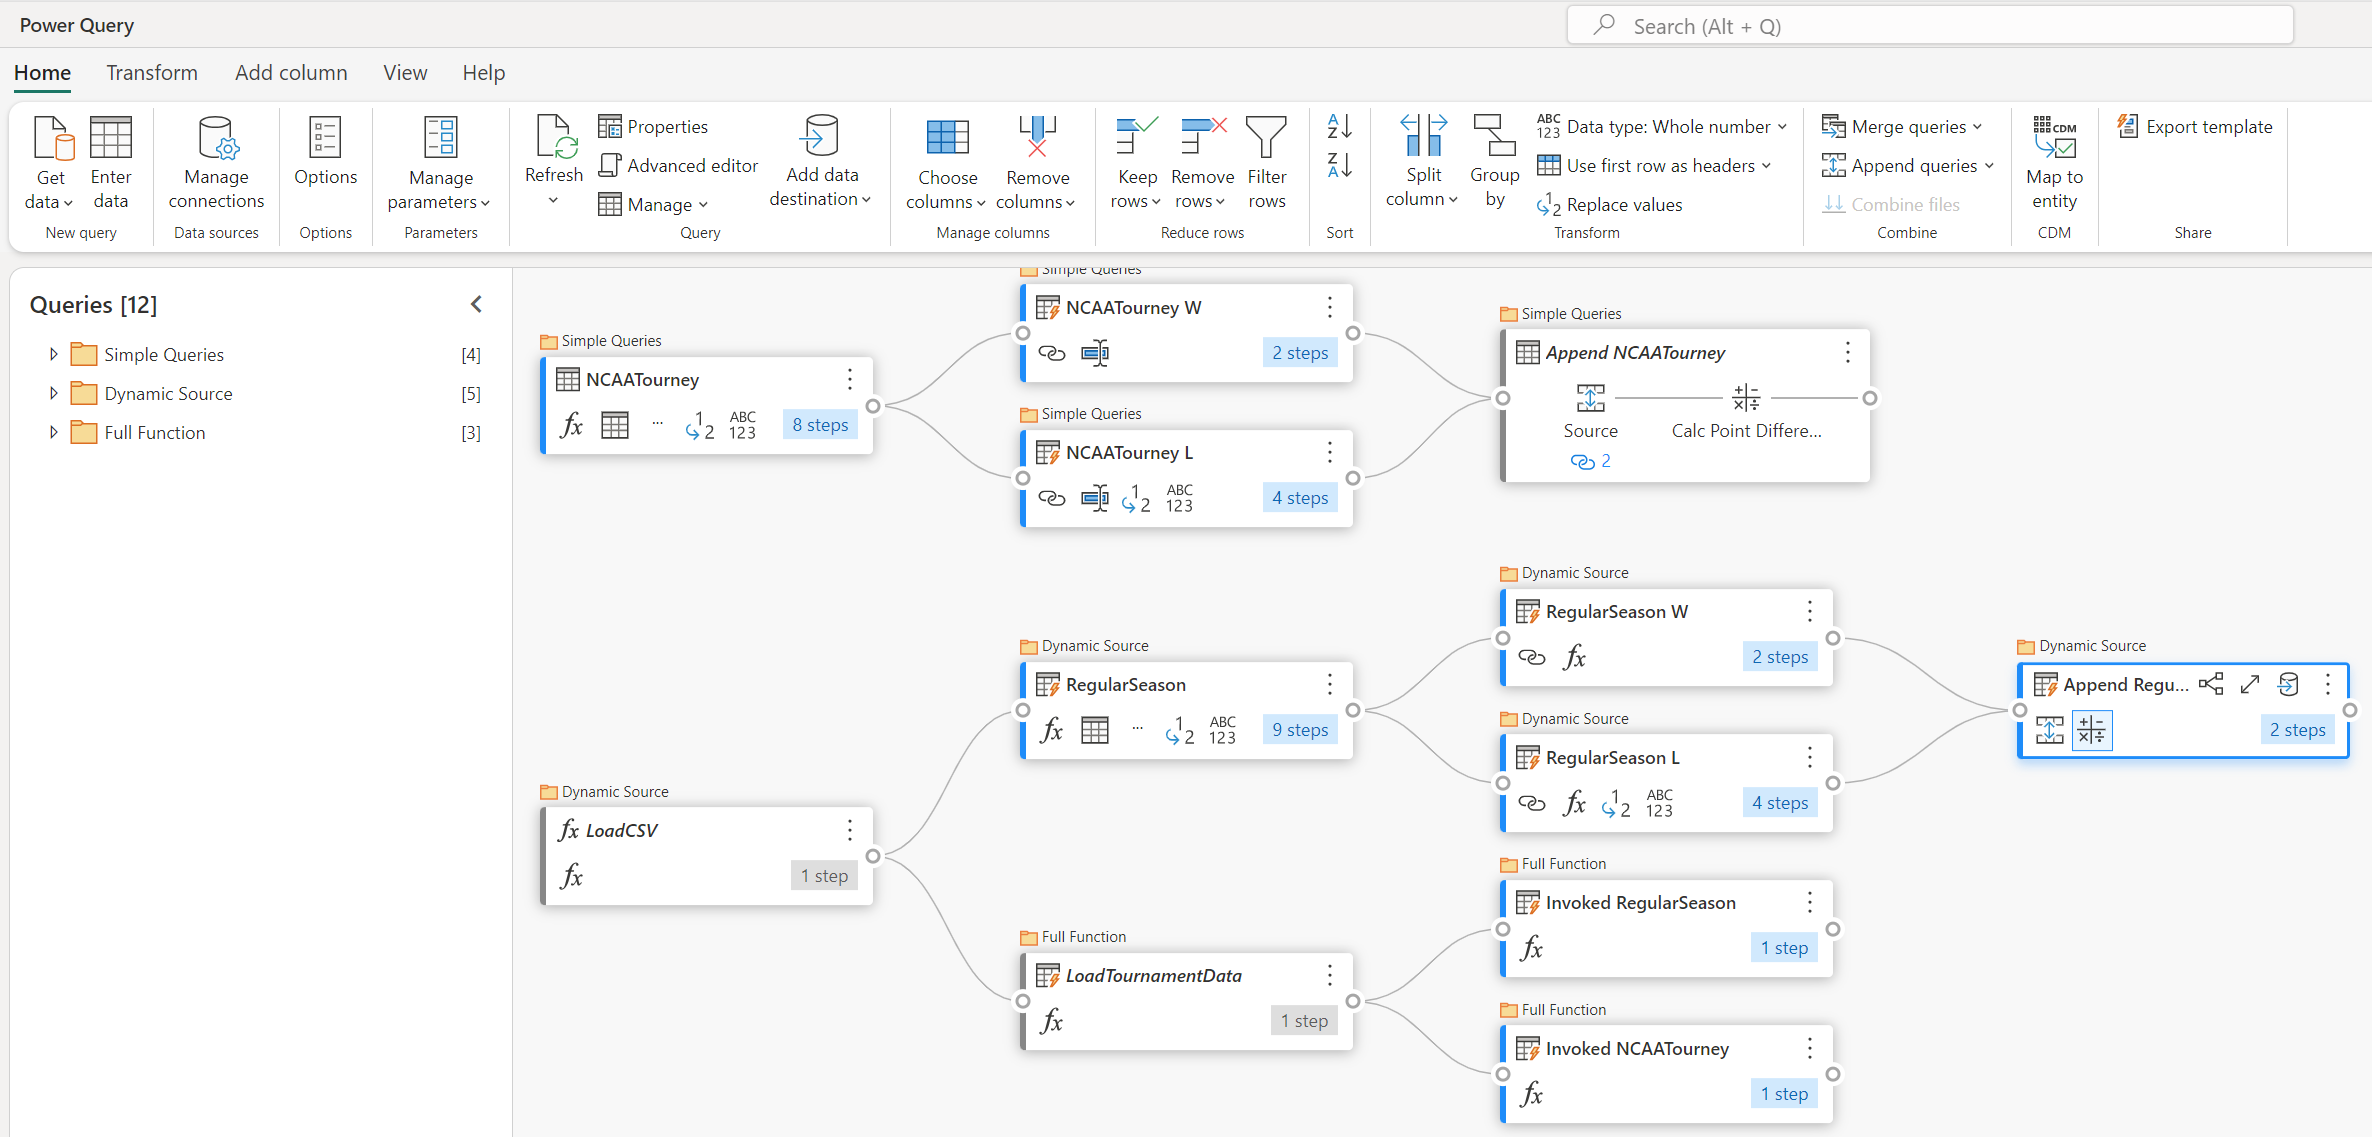Screen dimensions: 2372x1137
Task: Open Choose columns
Action: [946, 163]
